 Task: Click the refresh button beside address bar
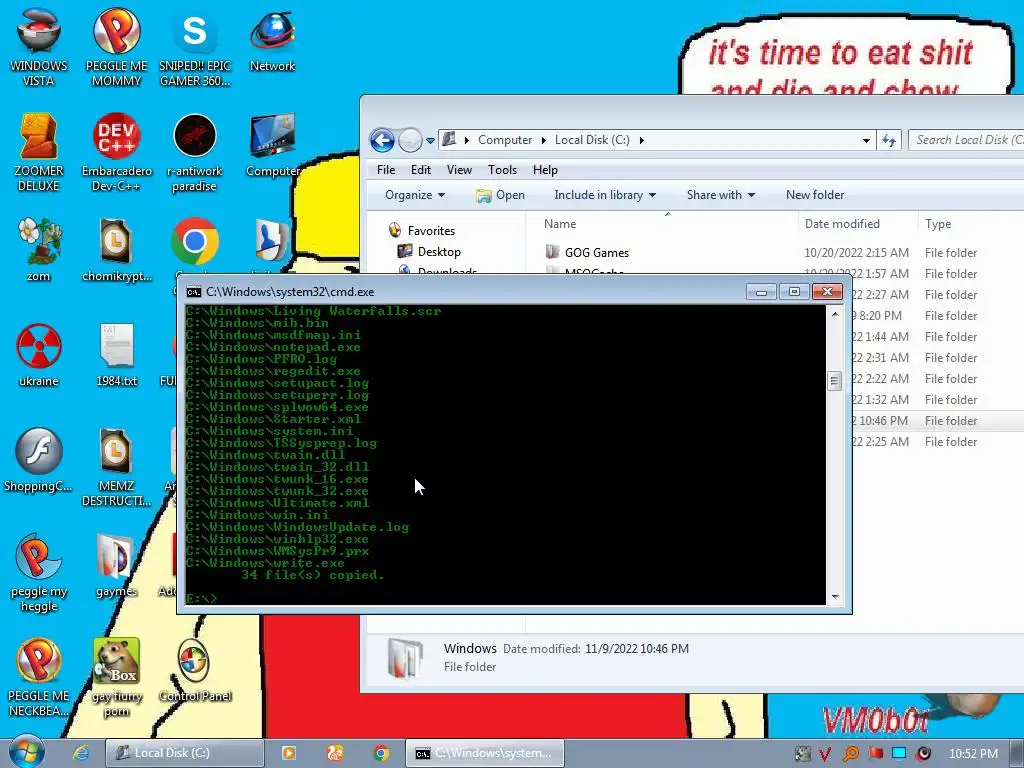click(889, 140)
